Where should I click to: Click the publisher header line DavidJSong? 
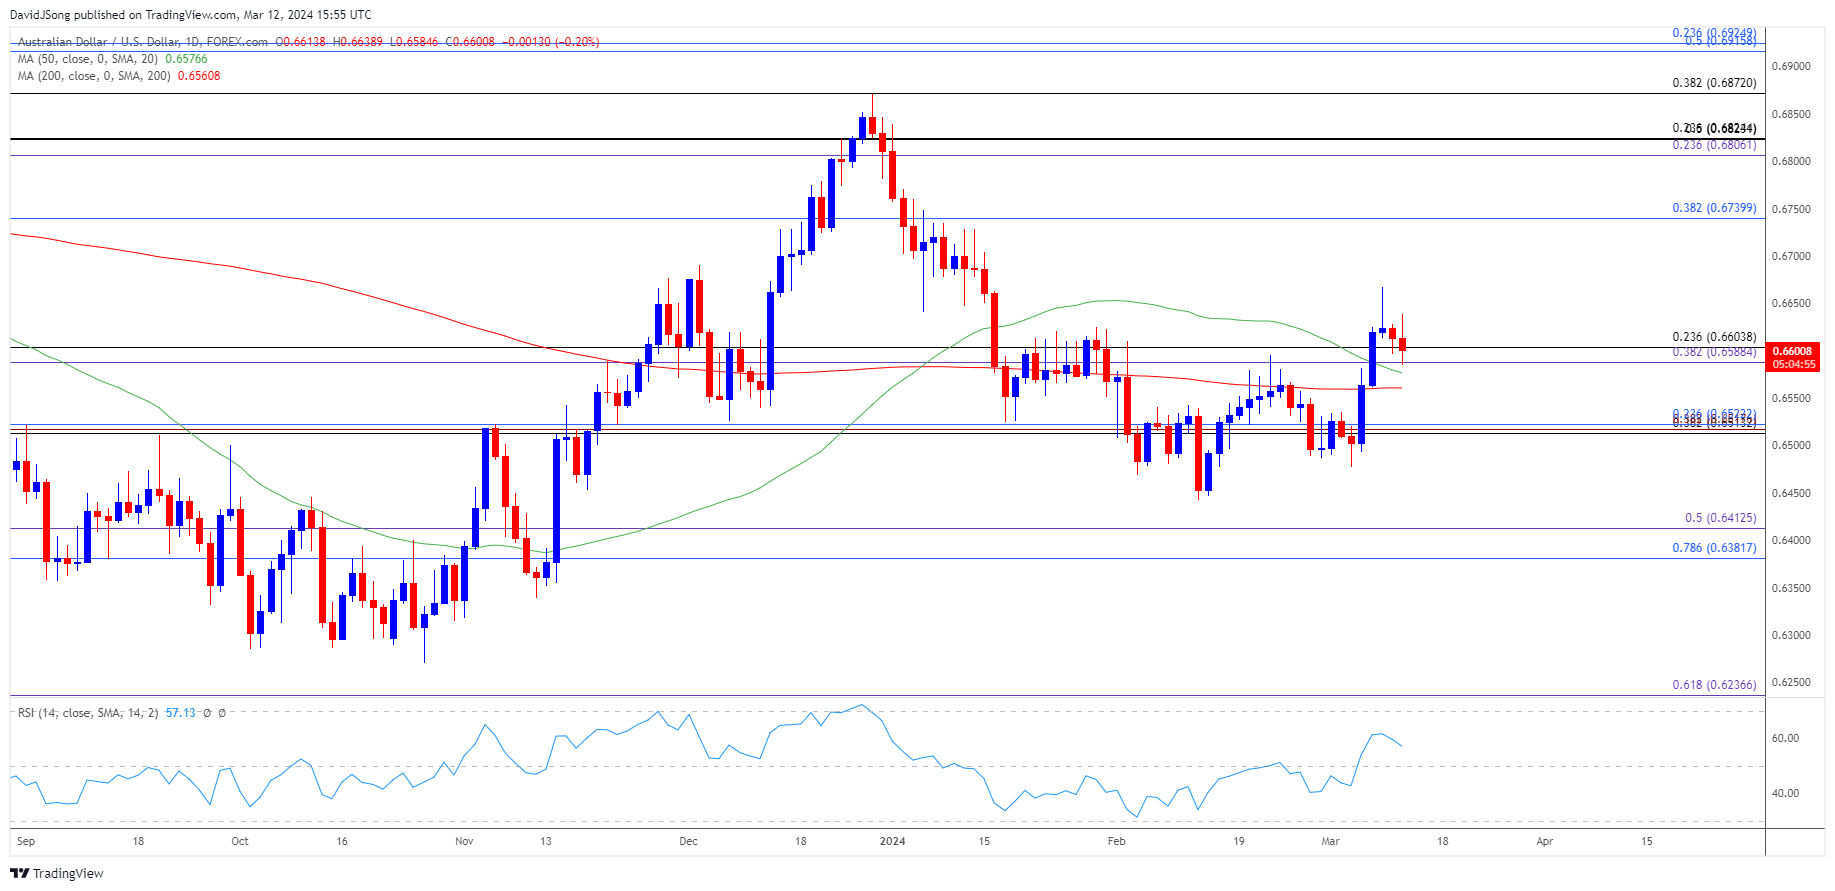click(x=190, y=15)
